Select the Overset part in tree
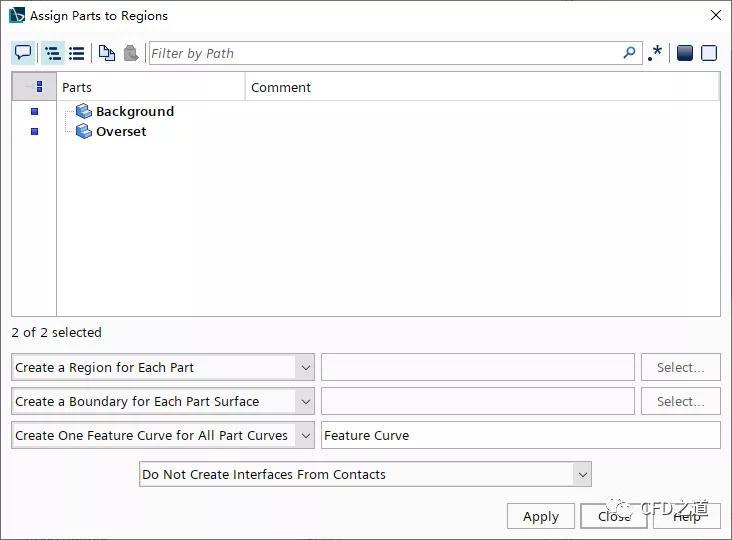Viewport: 732px width, 540px height. (x=121, y=131)
